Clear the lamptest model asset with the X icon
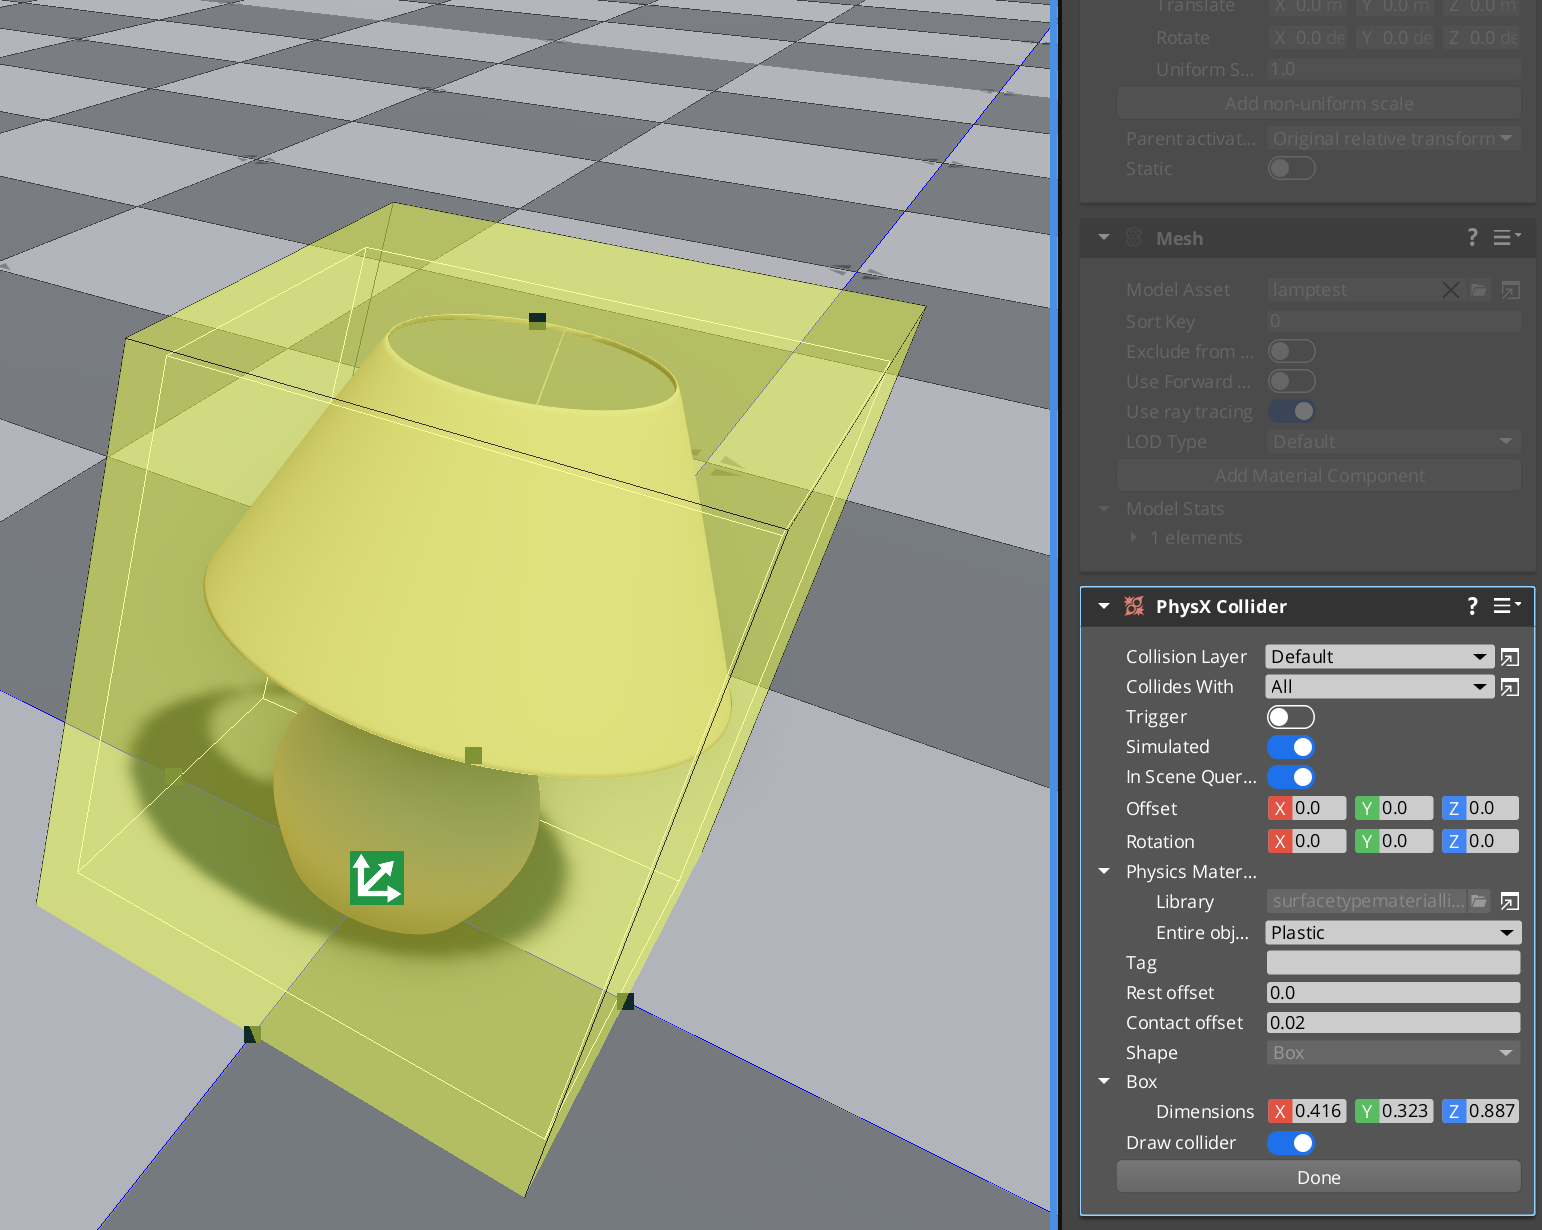This screenshot has width=1542, height=1230. tap(1451, 289)
